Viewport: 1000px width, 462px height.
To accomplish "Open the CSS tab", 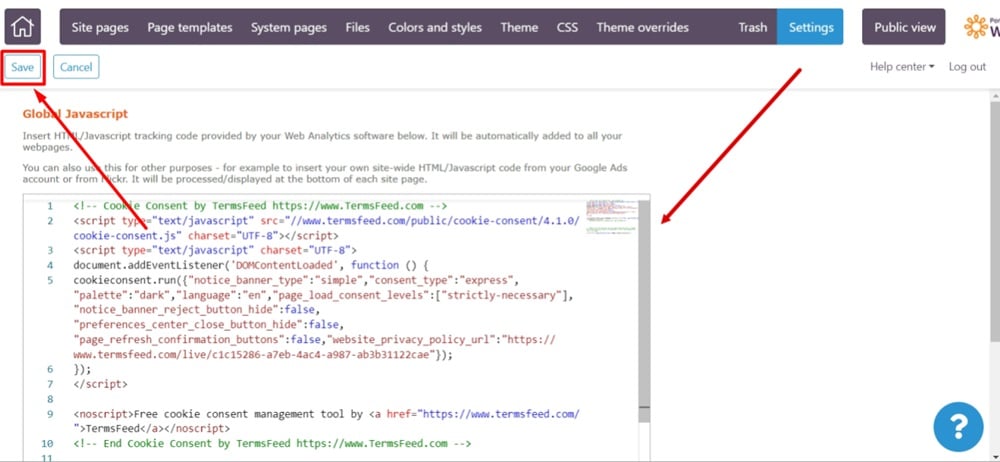I will (x=567, y=27).
